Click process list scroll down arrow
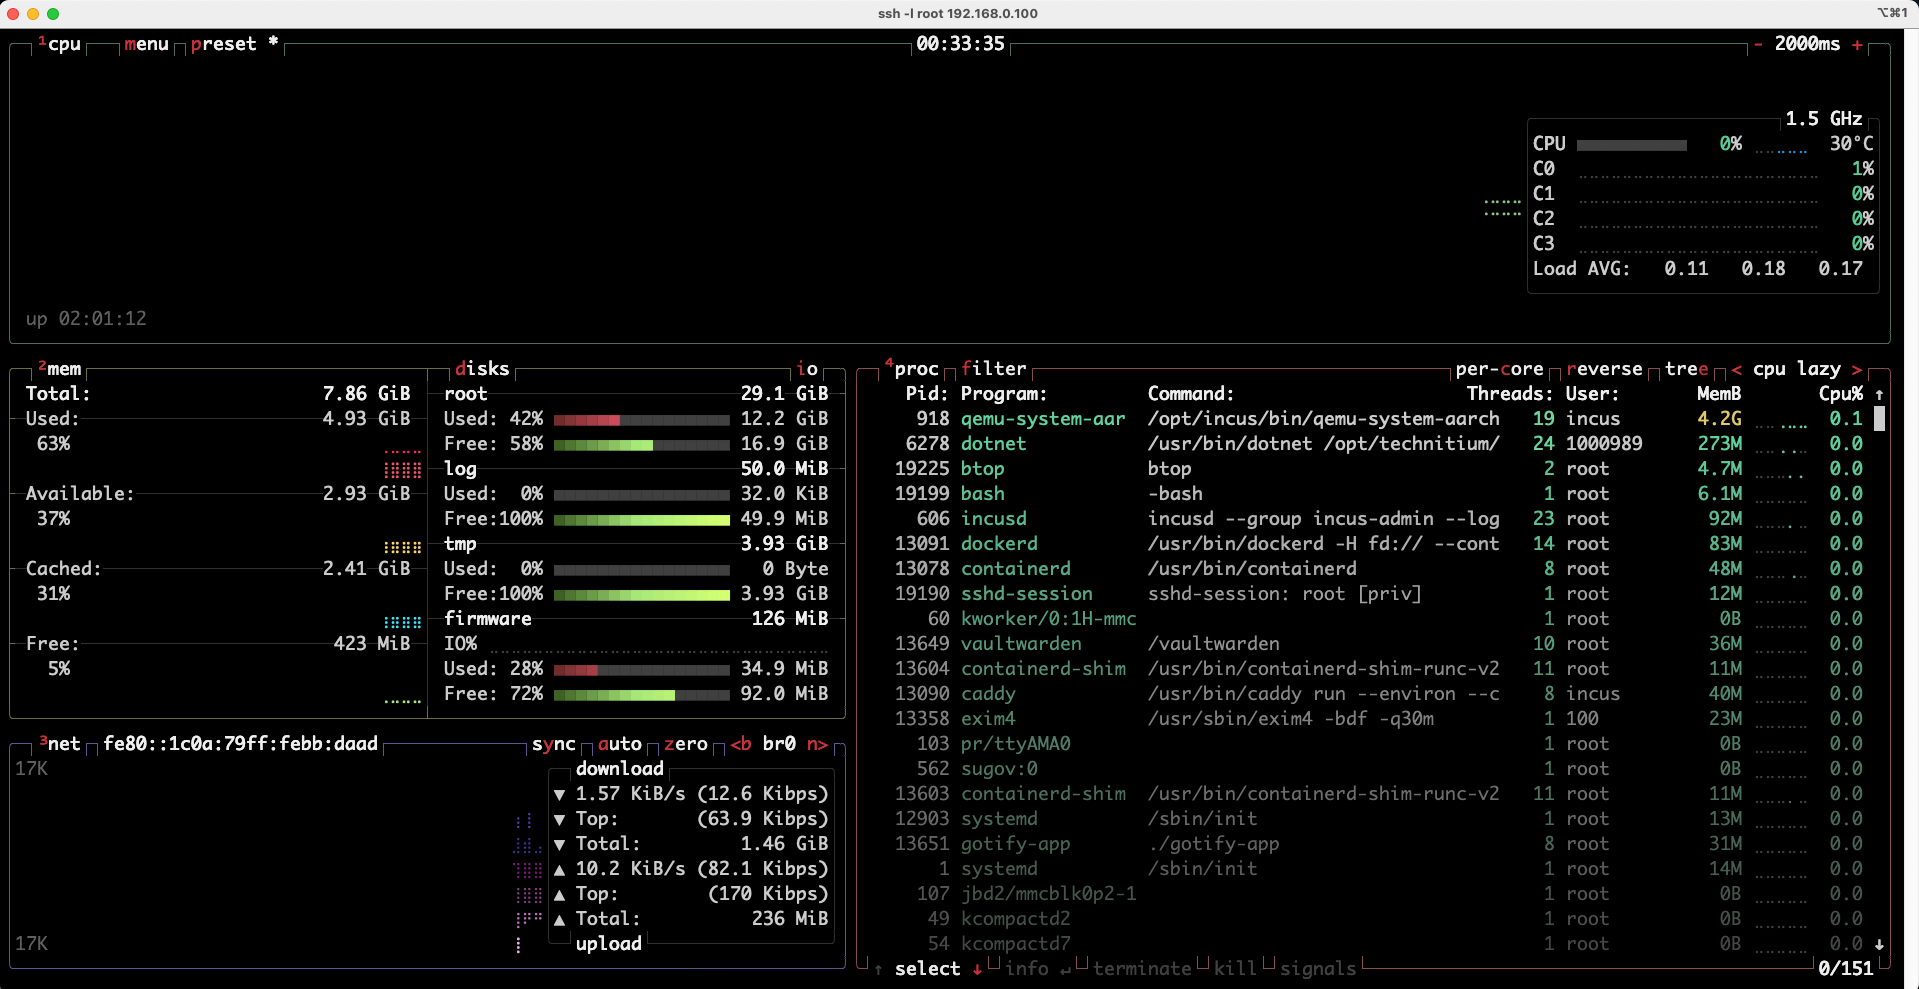 pos(1879,944)
